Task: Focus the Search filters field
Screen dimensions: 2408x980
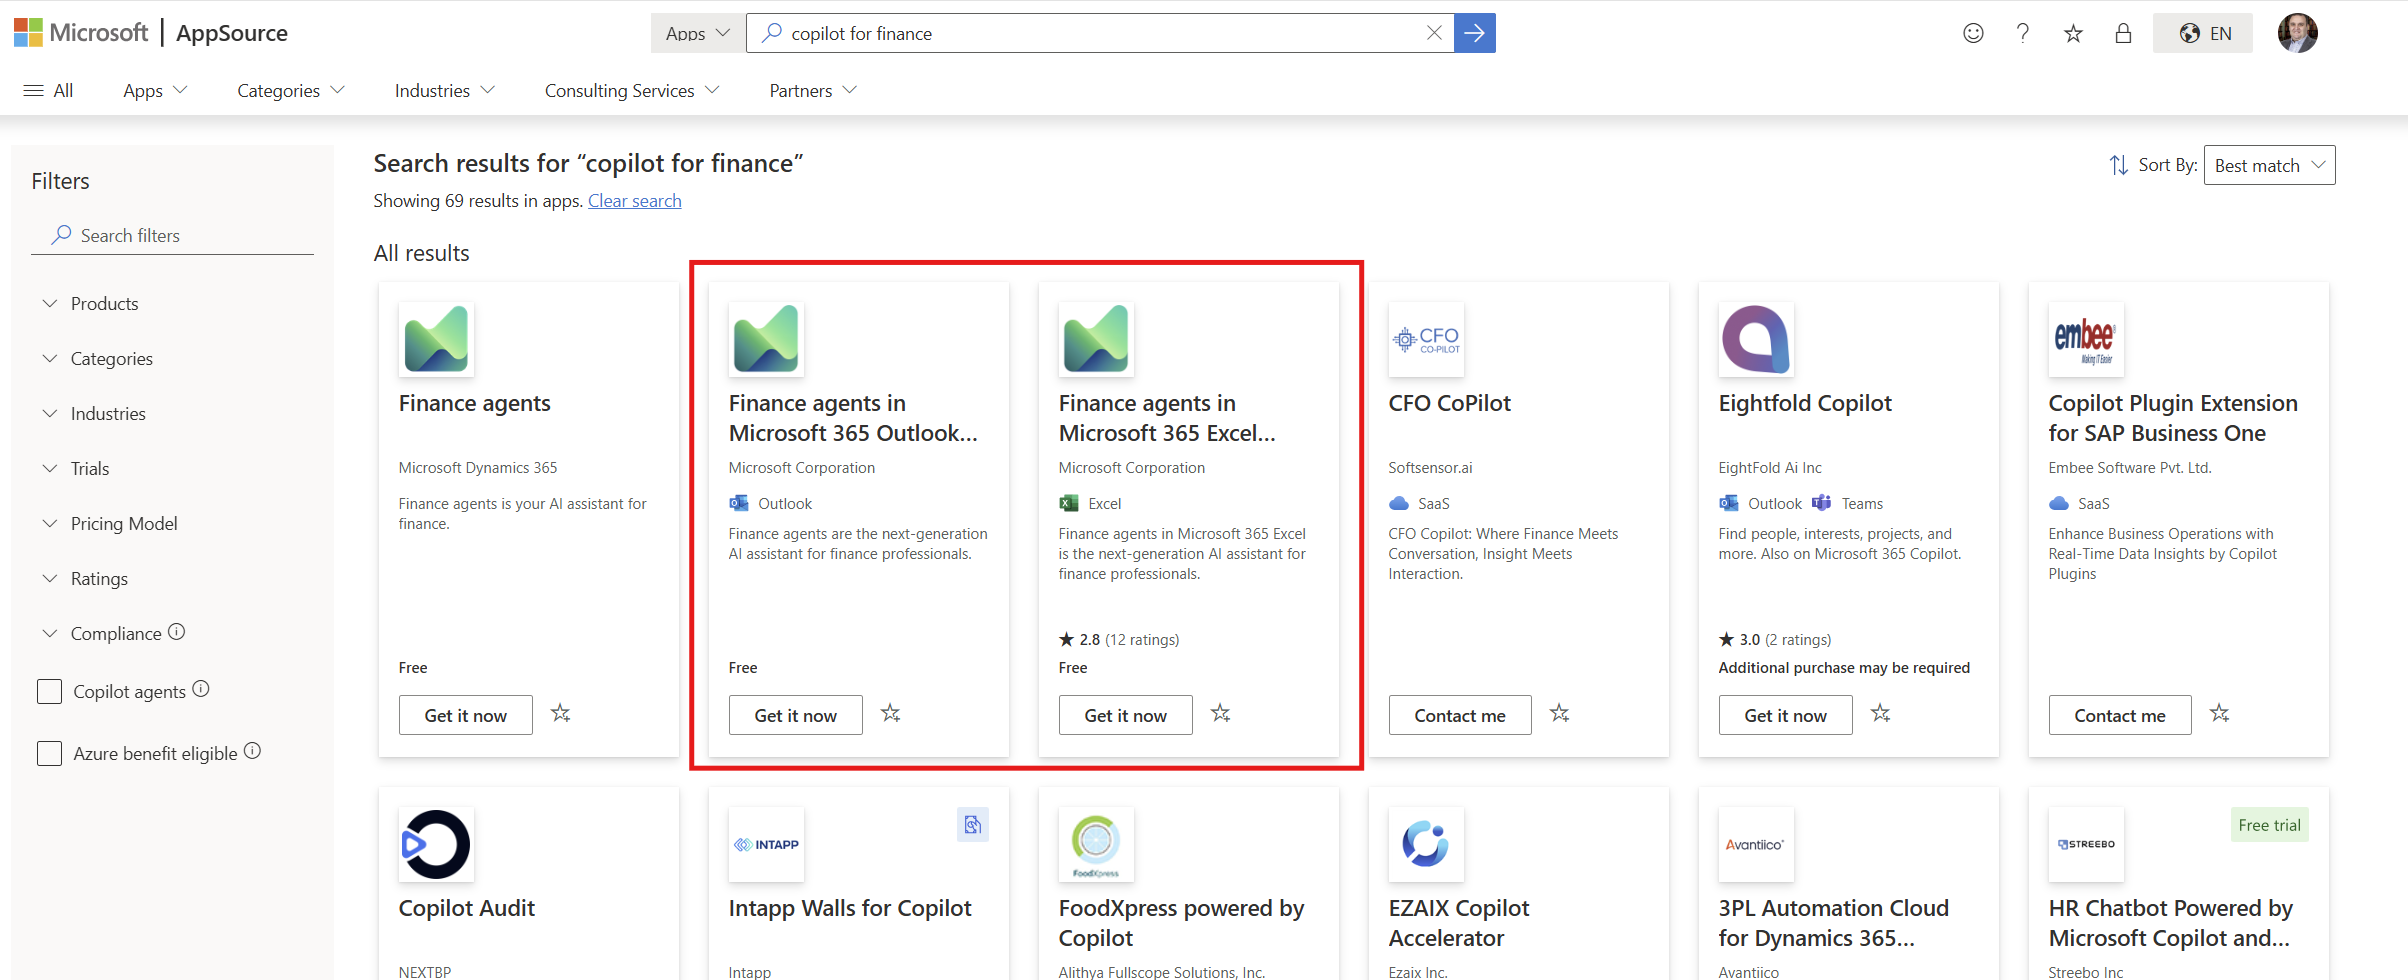Action: point(172,235)
